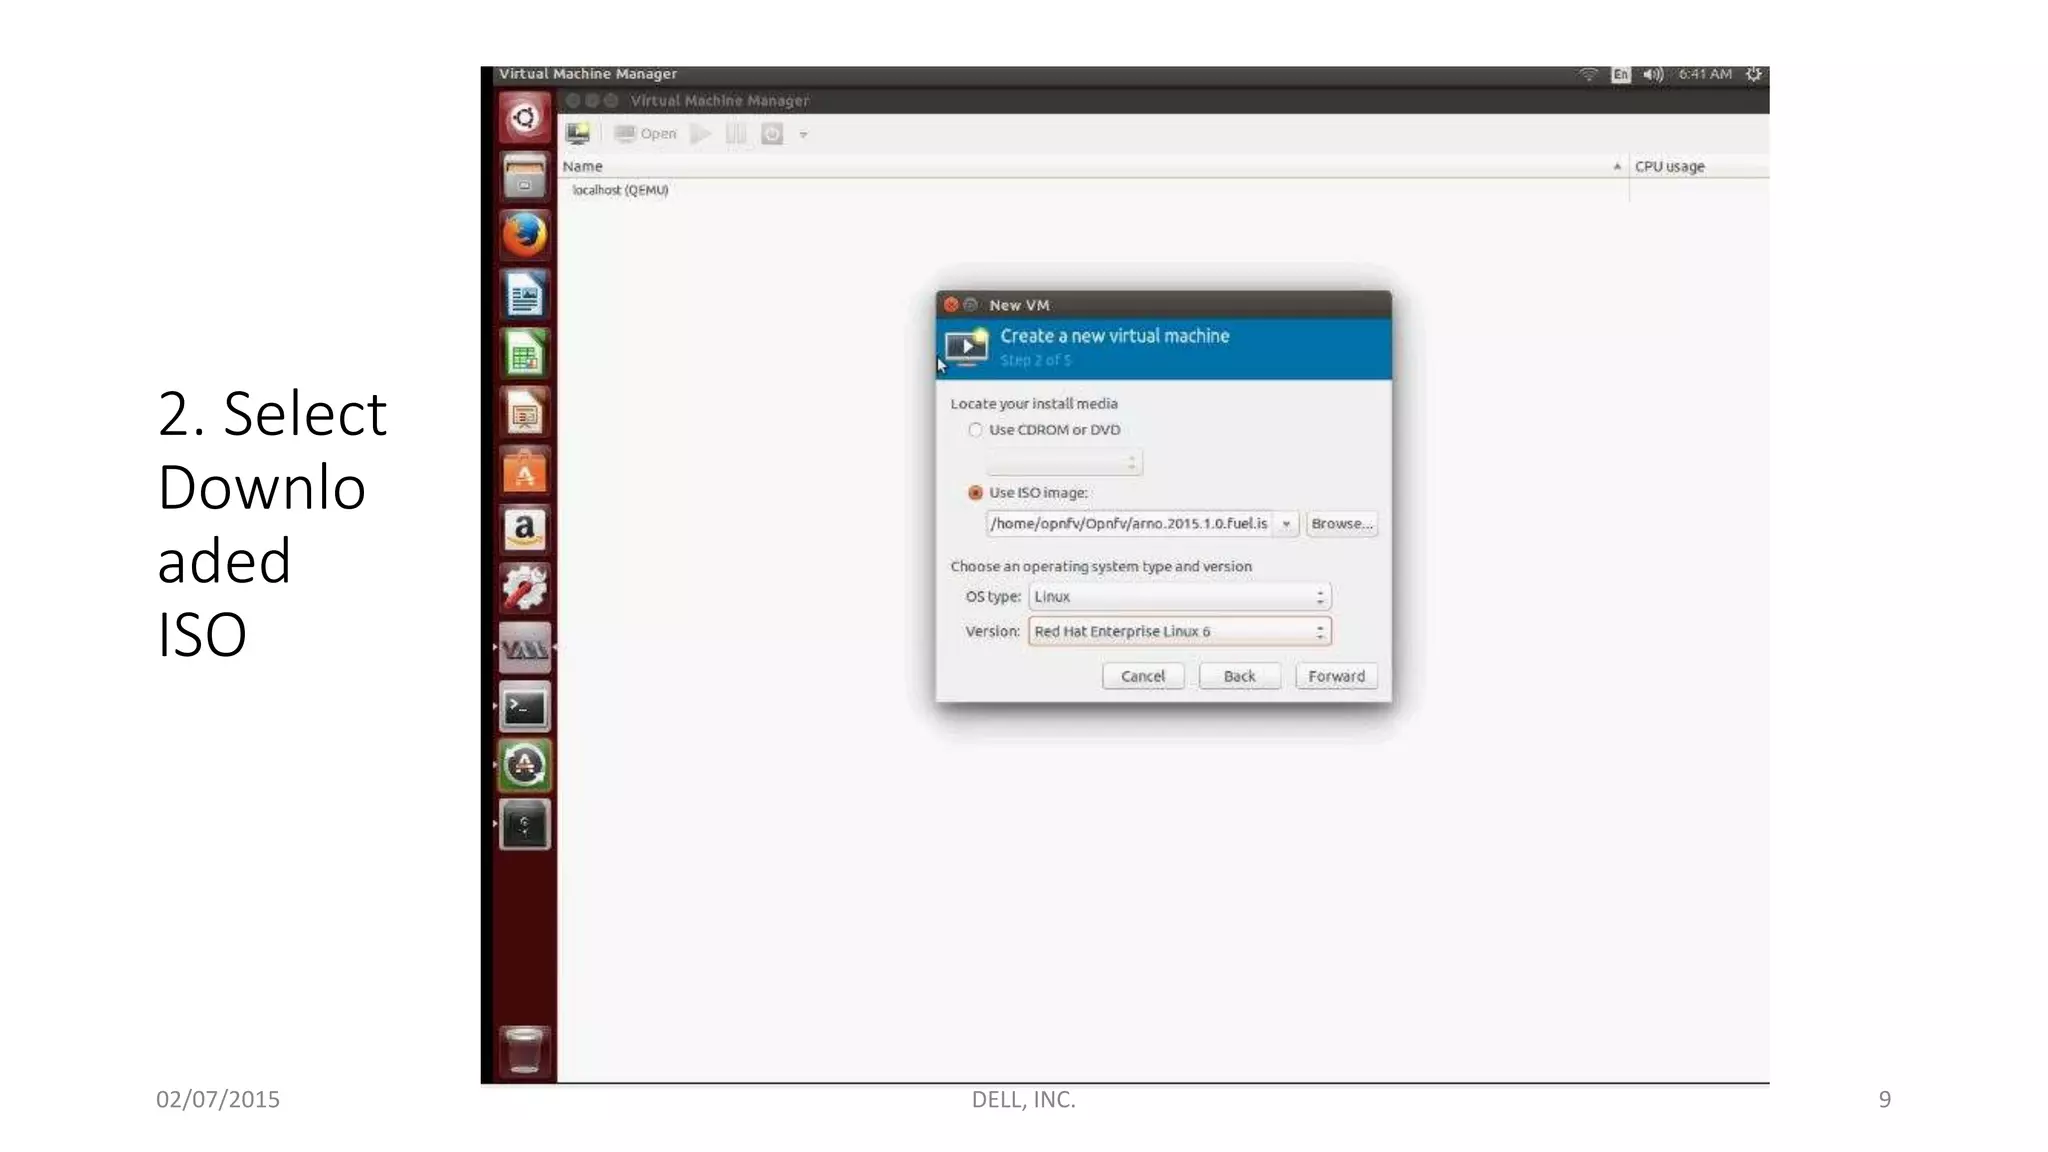This screenshot has width=2048, height=1152.
Task: Launch Firefox from the dock
Action: point(524,236)
